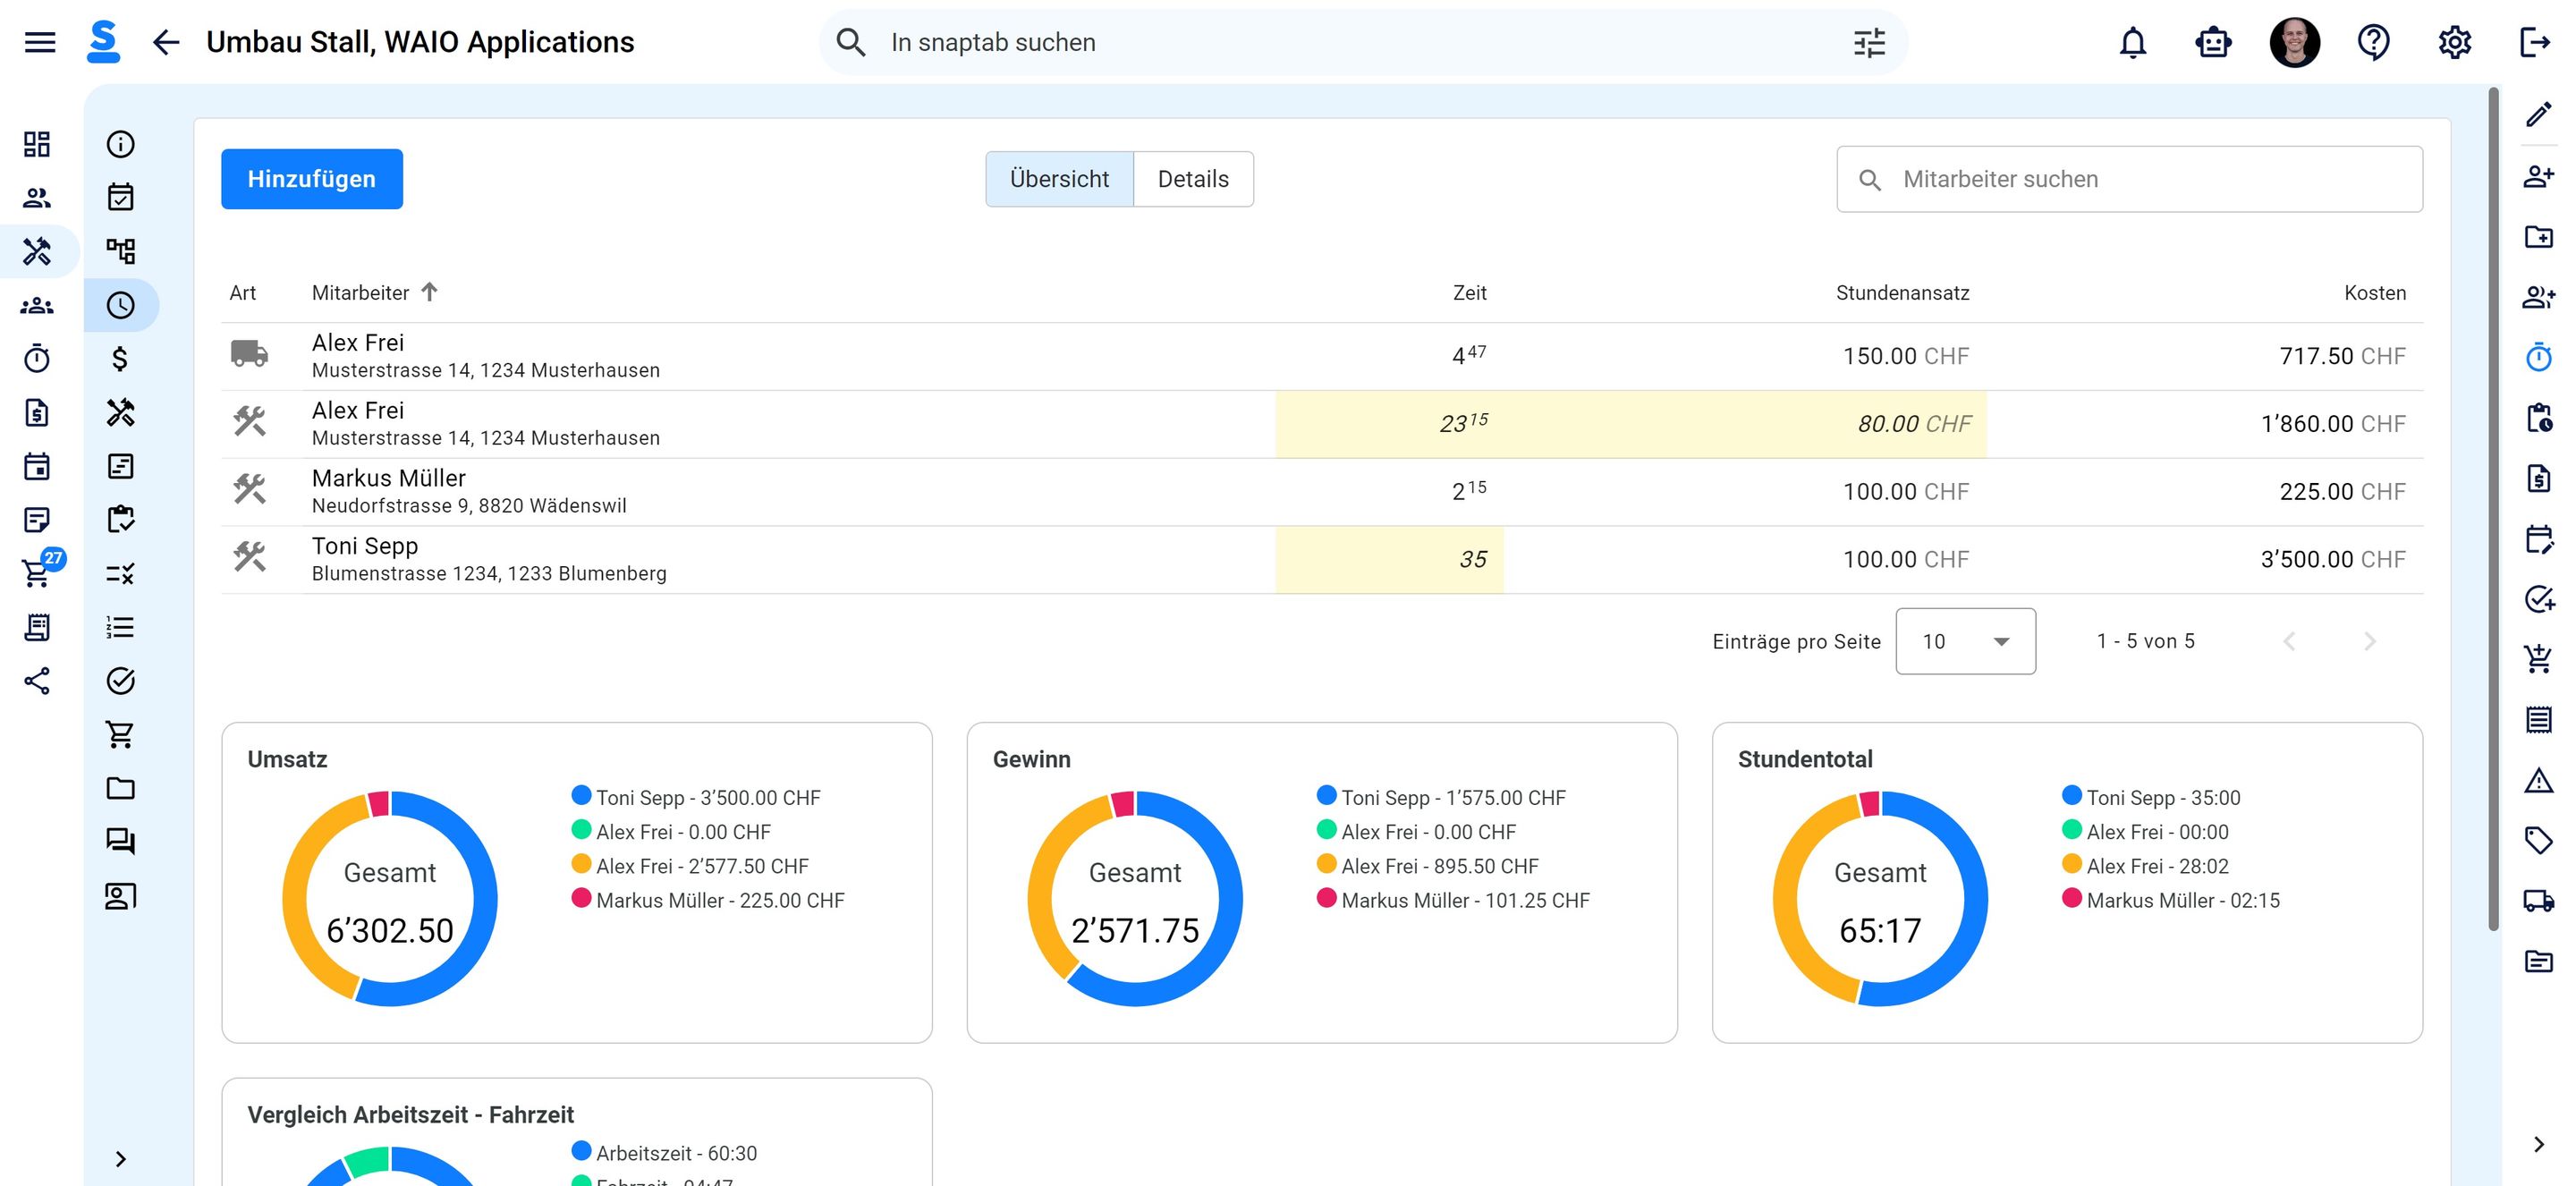Switch to the Details tab
Screen dimensions: 2576x1186
point(1193,179)
